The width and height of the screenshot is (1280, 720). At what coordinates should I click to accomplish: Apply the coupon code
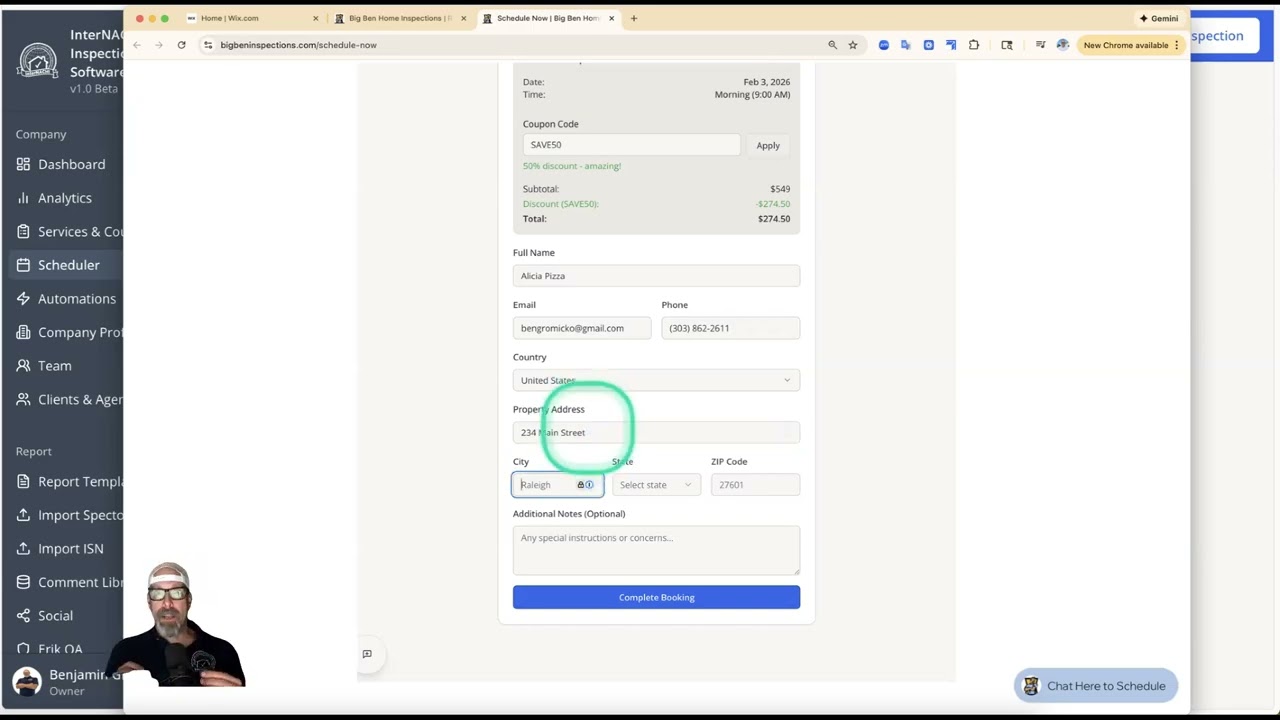768,145
